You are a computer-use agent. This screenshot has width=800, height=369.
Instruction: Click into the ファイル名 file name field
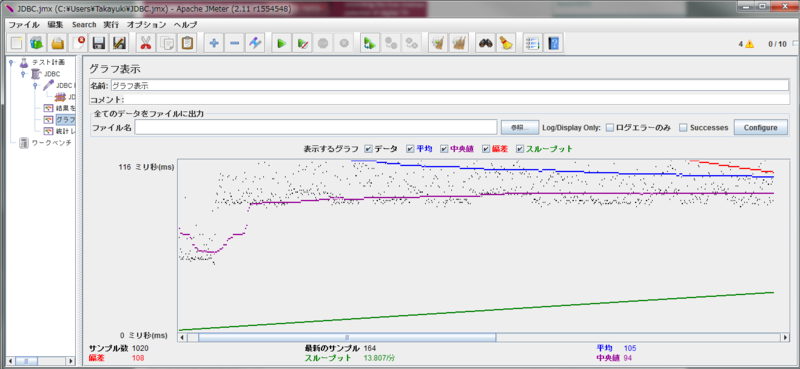(x=316, y=127)
